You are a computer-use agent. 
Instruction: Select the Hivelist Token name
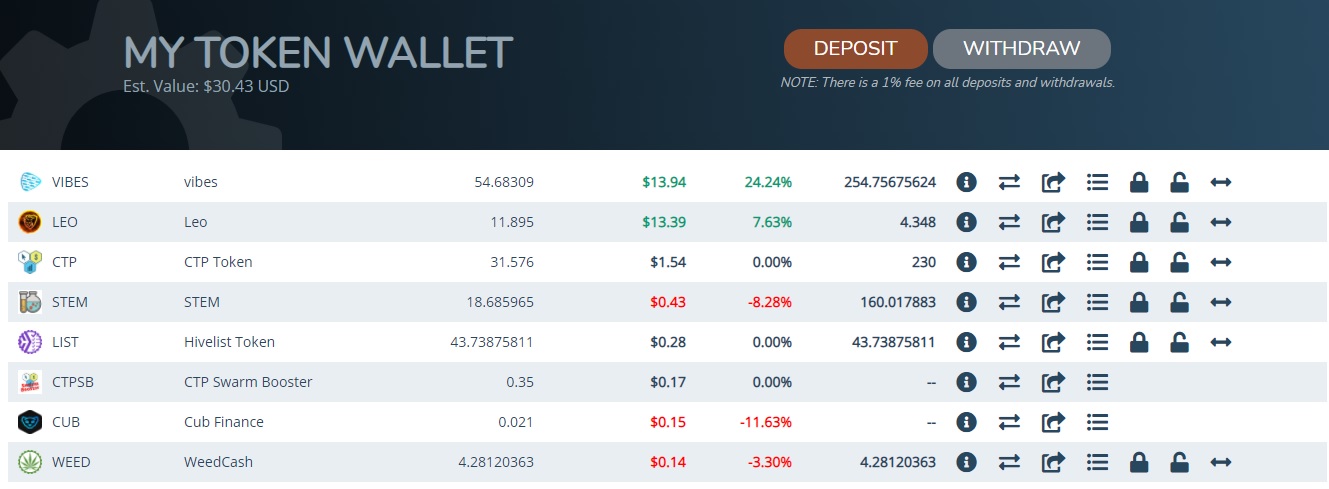(x=230, y=342)
